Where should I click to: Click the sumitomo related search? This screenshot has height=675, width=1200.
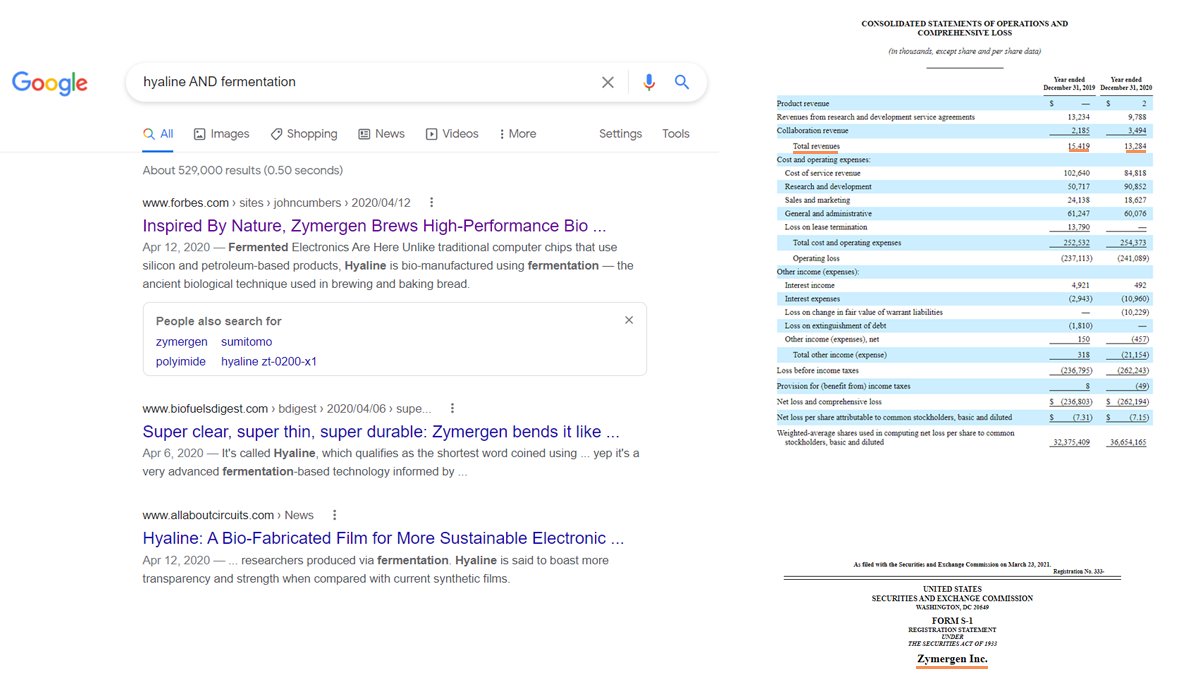[x=246, y=342]
